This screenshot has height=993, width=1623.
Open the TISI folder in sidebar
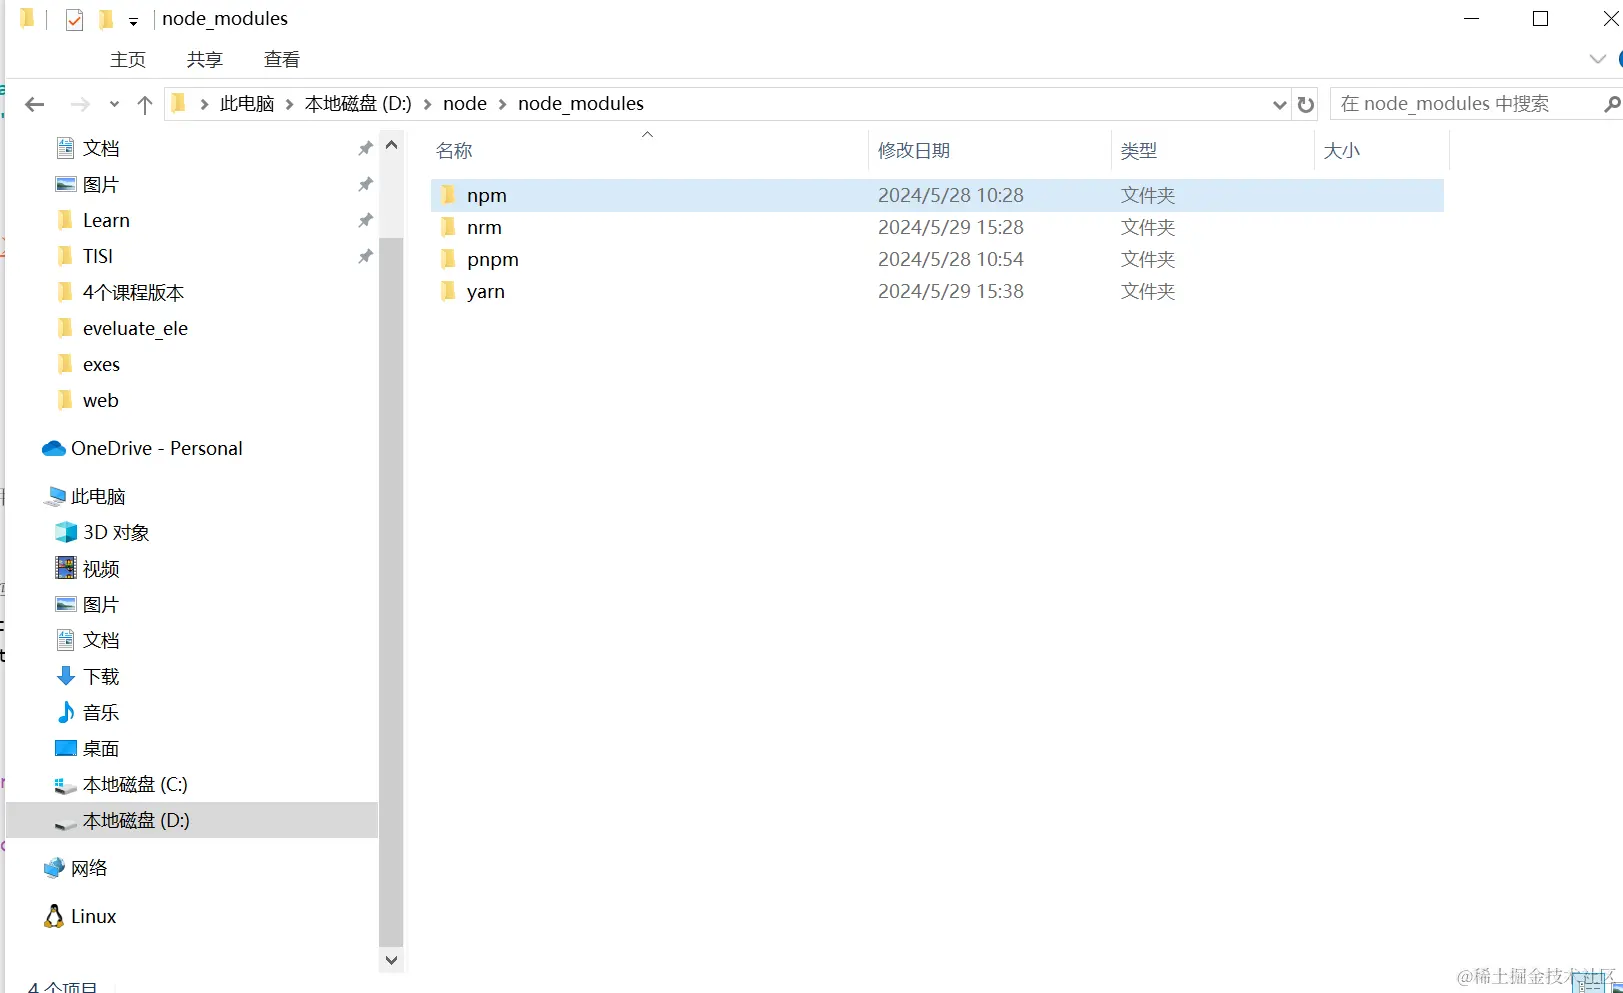click(98, 256)
